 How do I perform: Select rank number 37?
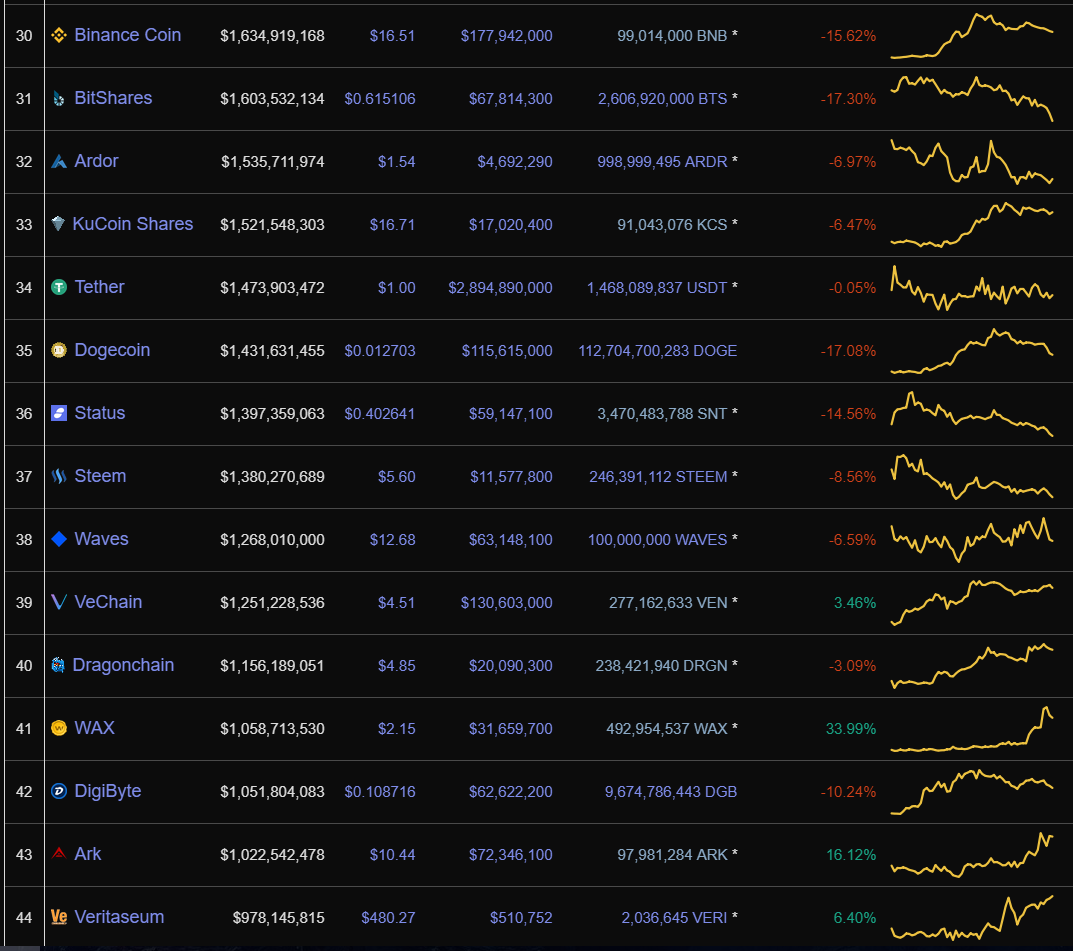point(24,476)
